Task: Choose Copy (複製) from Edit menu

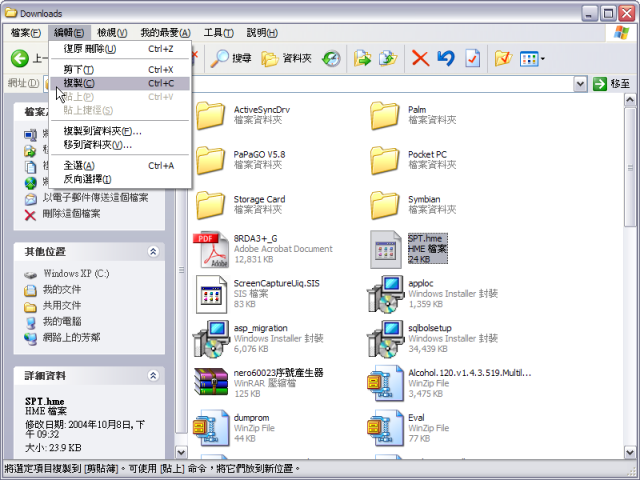Action: click(x=120, y=83)
